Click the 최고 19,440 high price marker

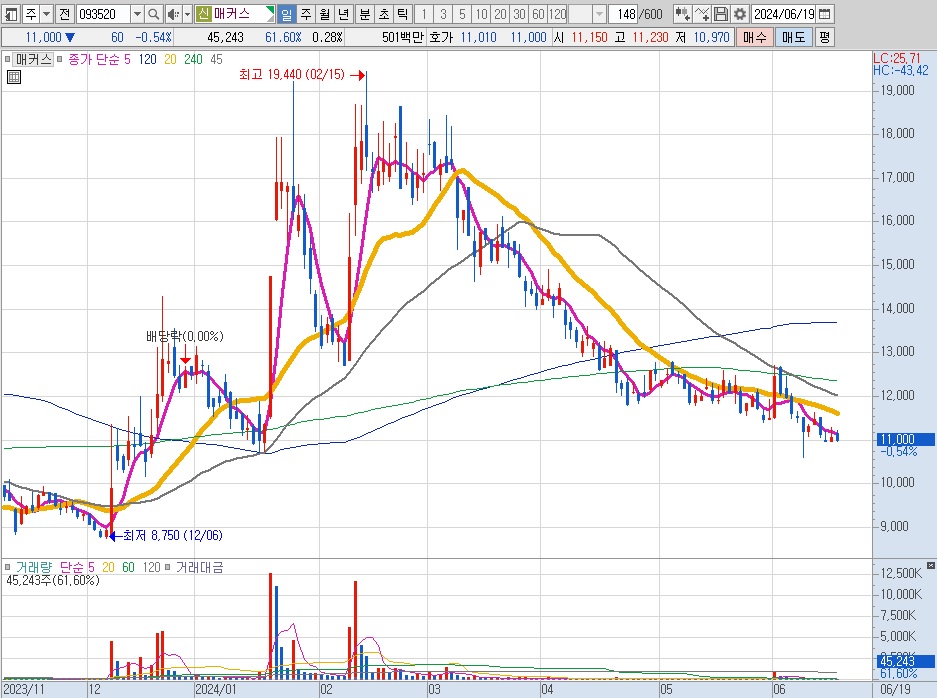pyautogui.click(x=302, y=75)
